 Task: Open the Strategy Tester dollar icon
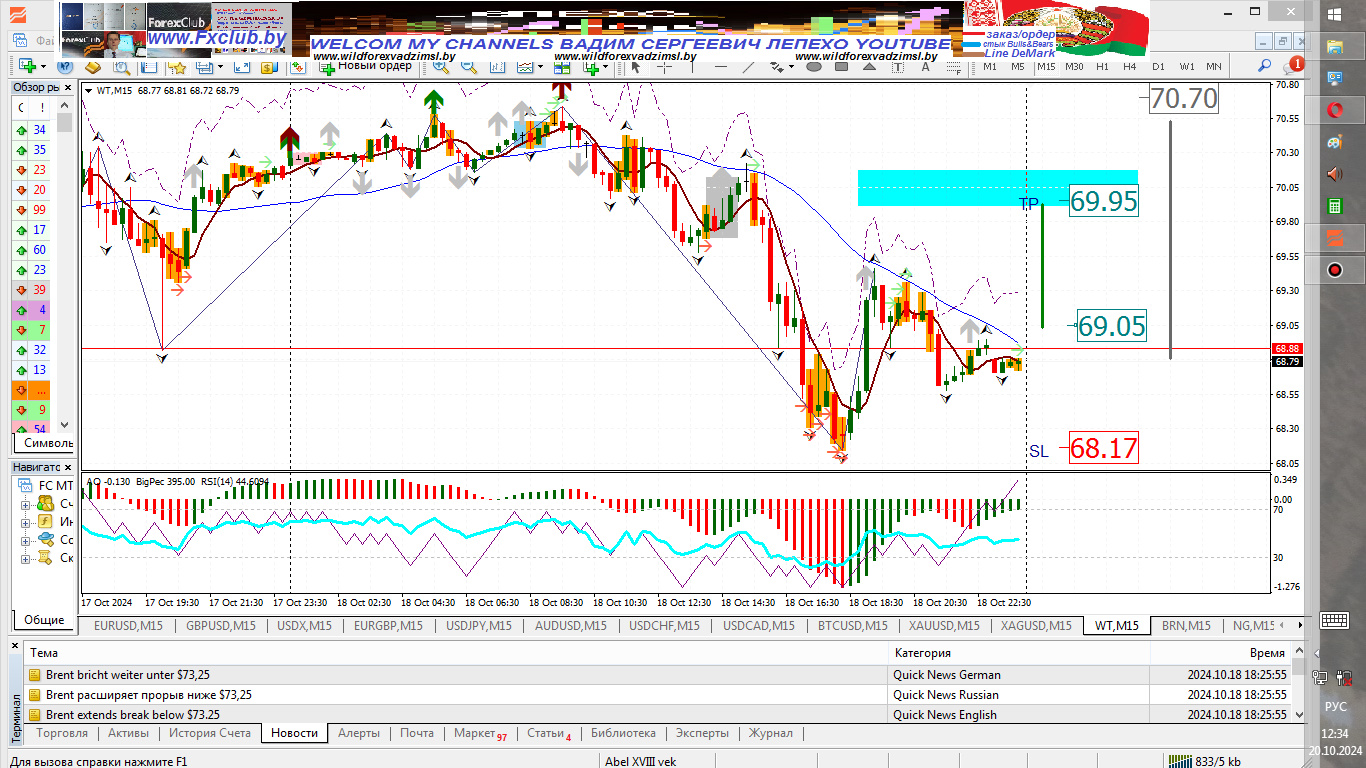268,67
